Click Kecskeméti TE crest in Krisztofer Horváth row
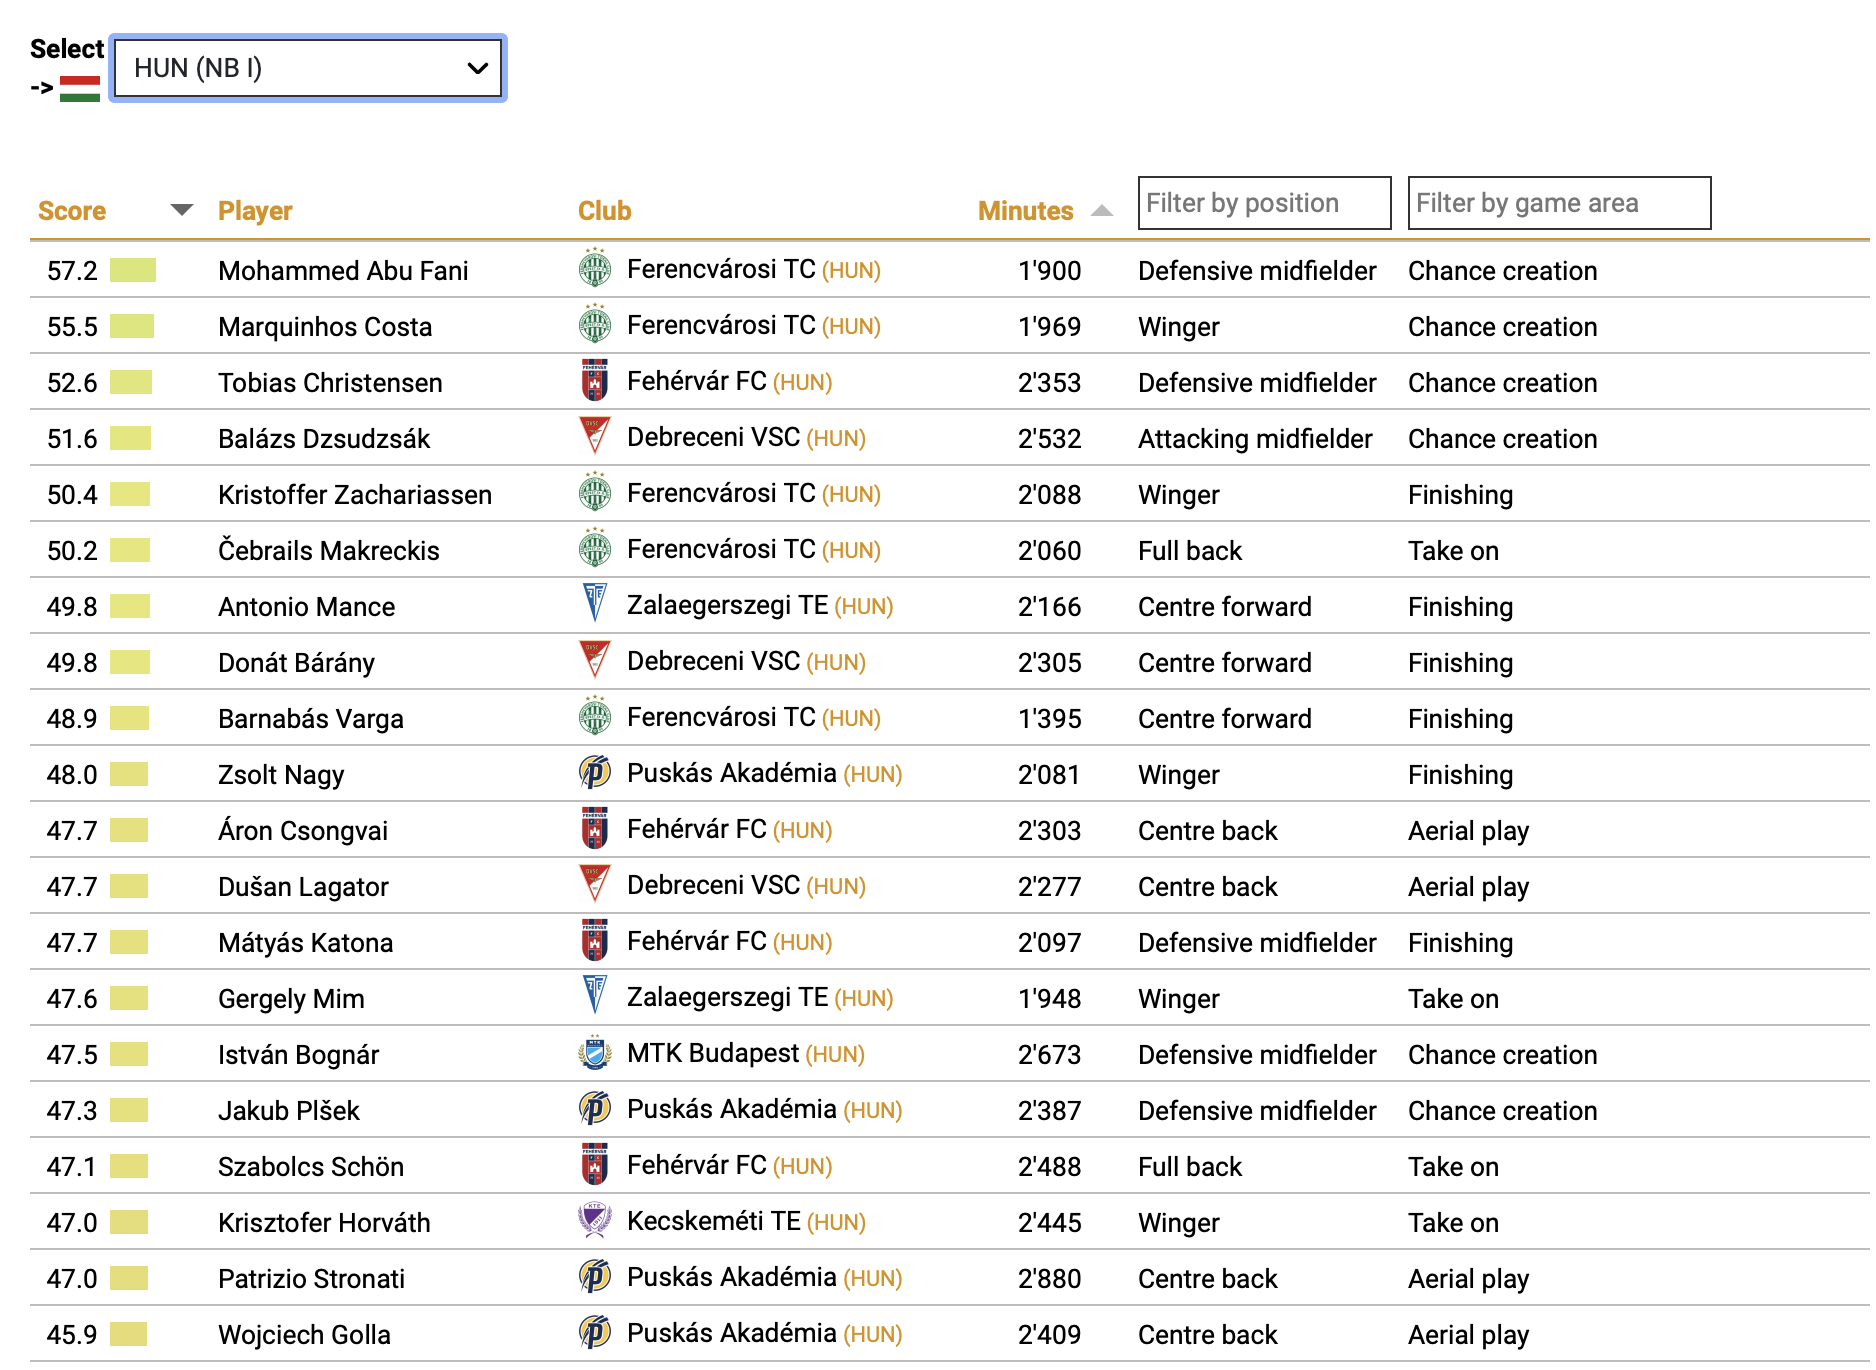 point(595,1220)
